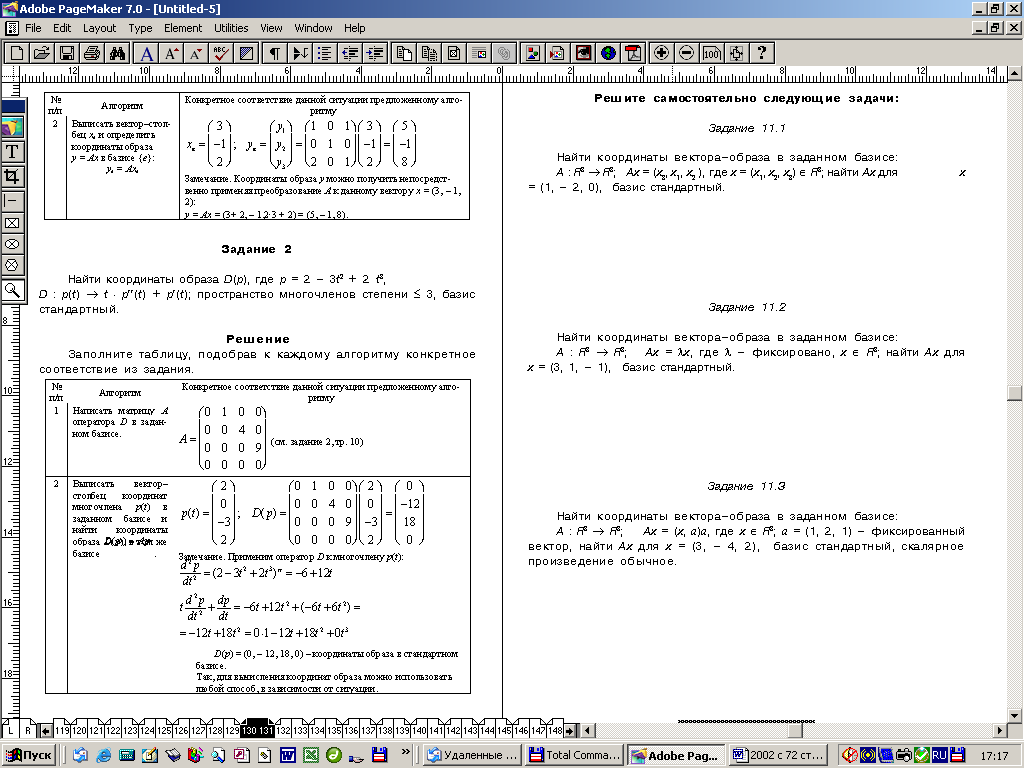1024x768 pixels.
Task: Toggle paragraph marks (pilcrow) icon
Action: pos(275,53)
